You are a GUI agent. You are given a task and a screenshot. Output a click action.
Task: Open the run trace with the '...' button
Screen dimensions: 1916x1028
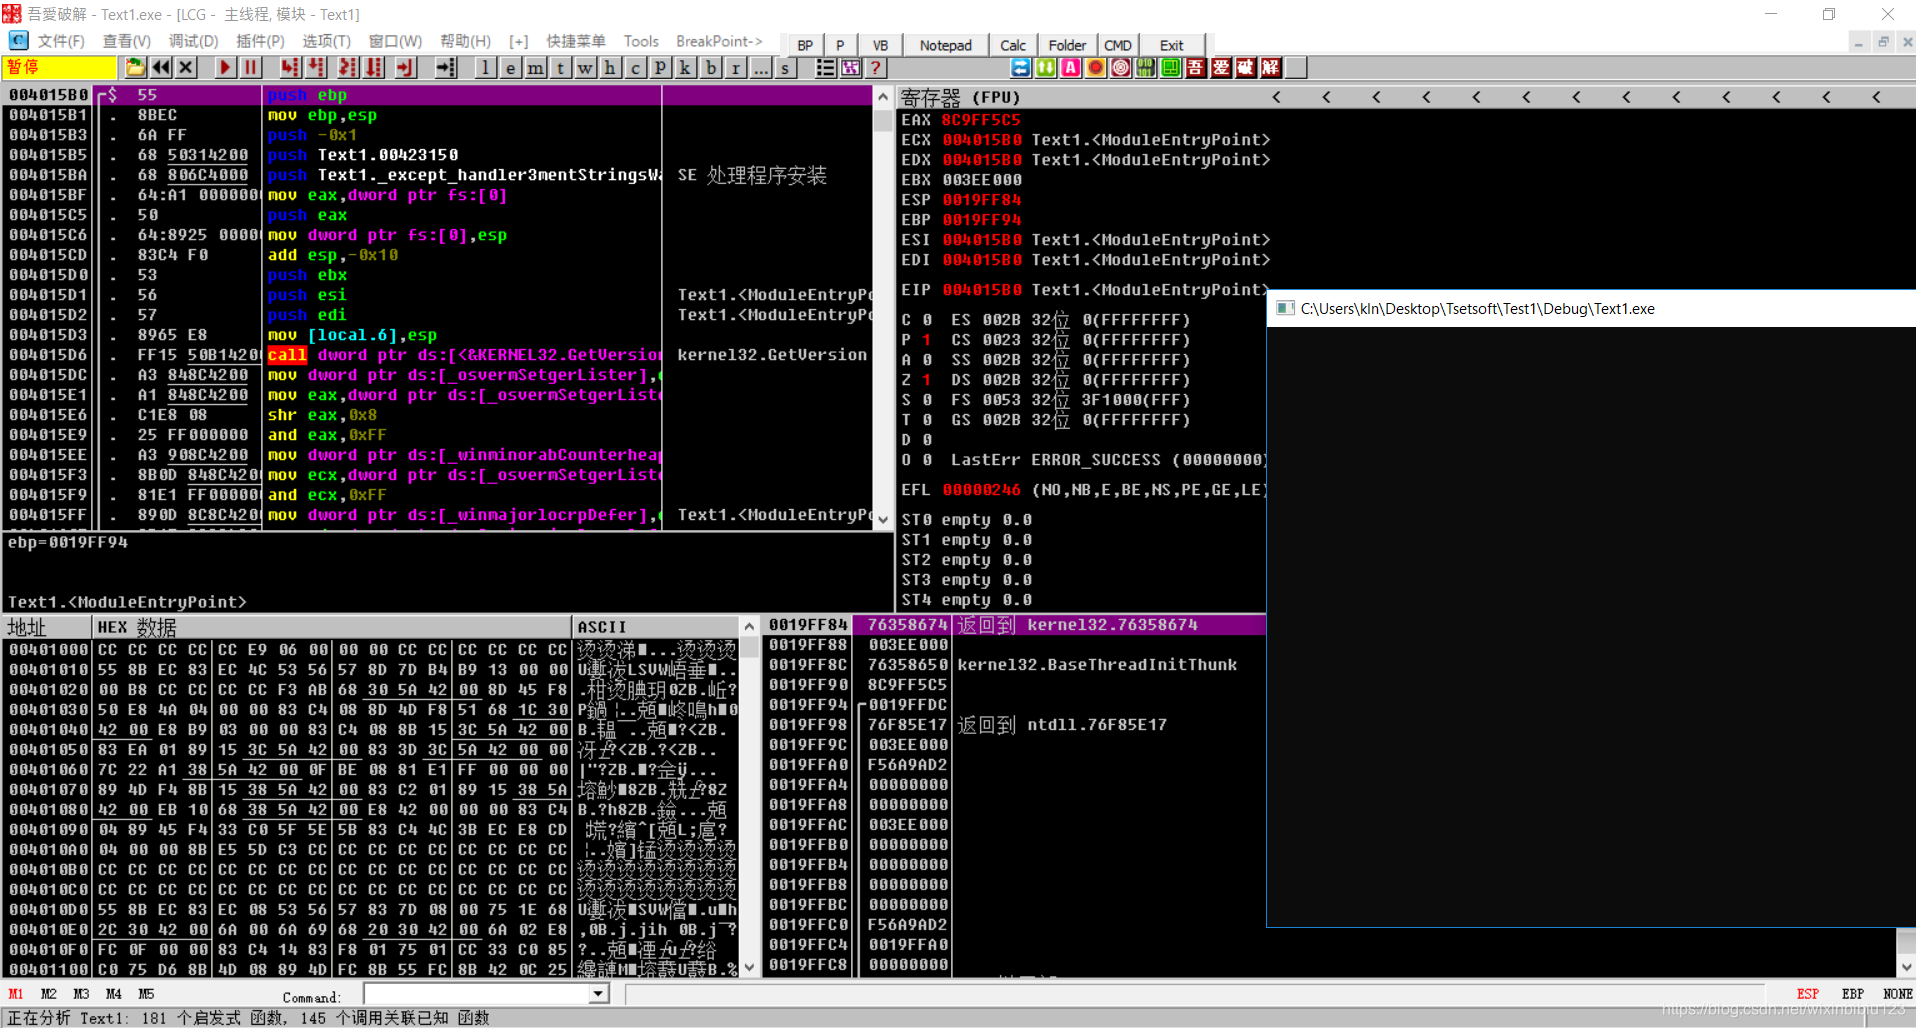coord(760,67)
